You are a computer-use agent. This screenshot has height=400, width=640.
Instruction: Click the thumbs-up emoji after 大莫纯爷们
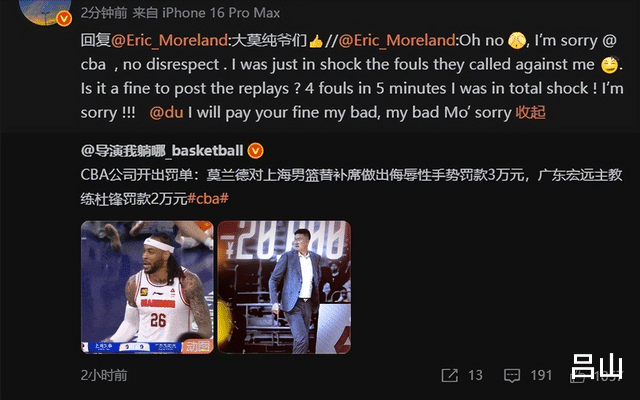tap(316, 41)
